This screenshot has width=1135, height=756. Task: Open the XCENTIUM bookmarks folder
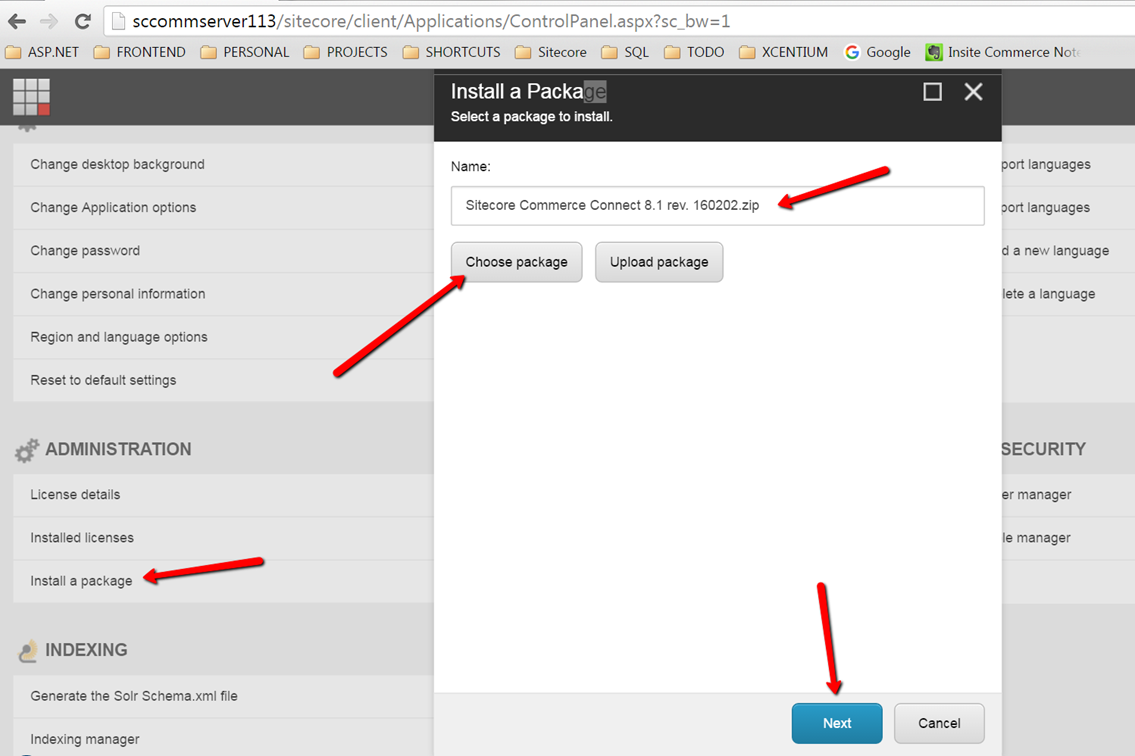coord(784,52)
